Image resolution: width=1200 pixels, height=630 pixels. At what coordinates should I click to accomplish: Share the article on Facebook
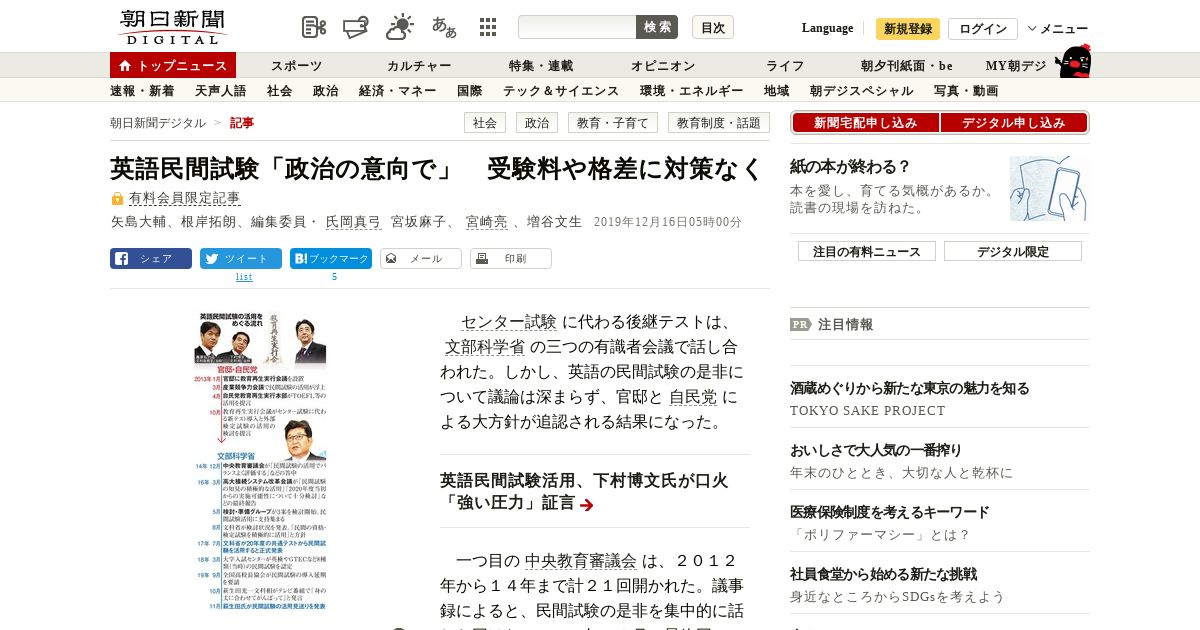(x=151, y=258)
